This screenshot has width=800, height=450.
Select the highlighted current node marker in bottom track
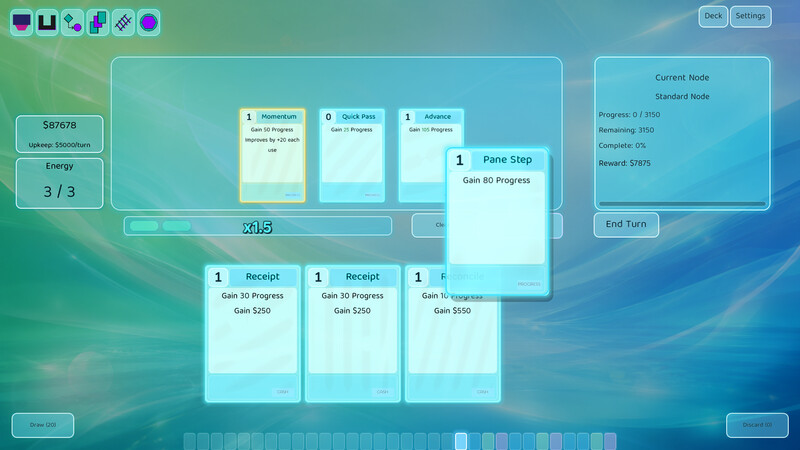pyautogui.click(x=461, y=441)
